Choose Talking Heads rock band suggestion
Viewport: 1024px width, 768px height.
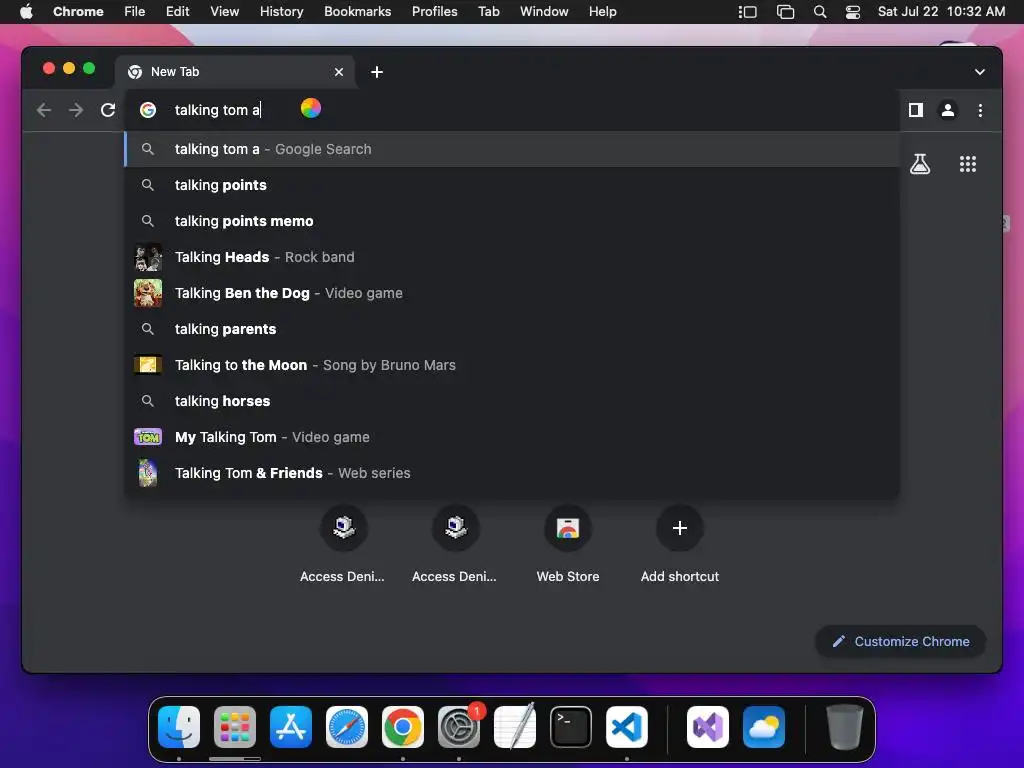click(x=512, y=257)
